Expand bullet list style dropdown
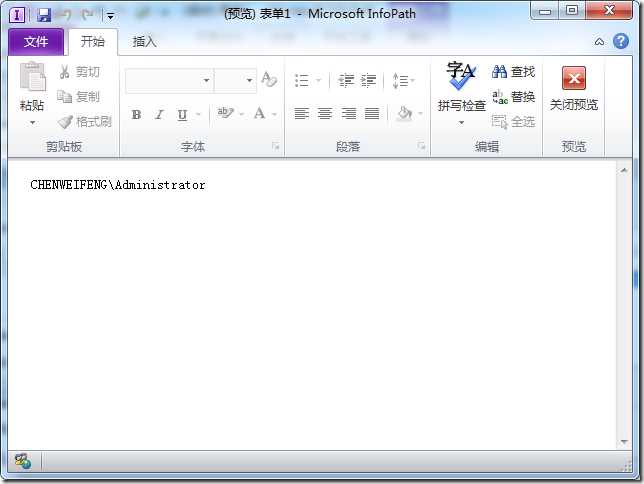The width and height of the screenshot is (644, 484). 318,80
